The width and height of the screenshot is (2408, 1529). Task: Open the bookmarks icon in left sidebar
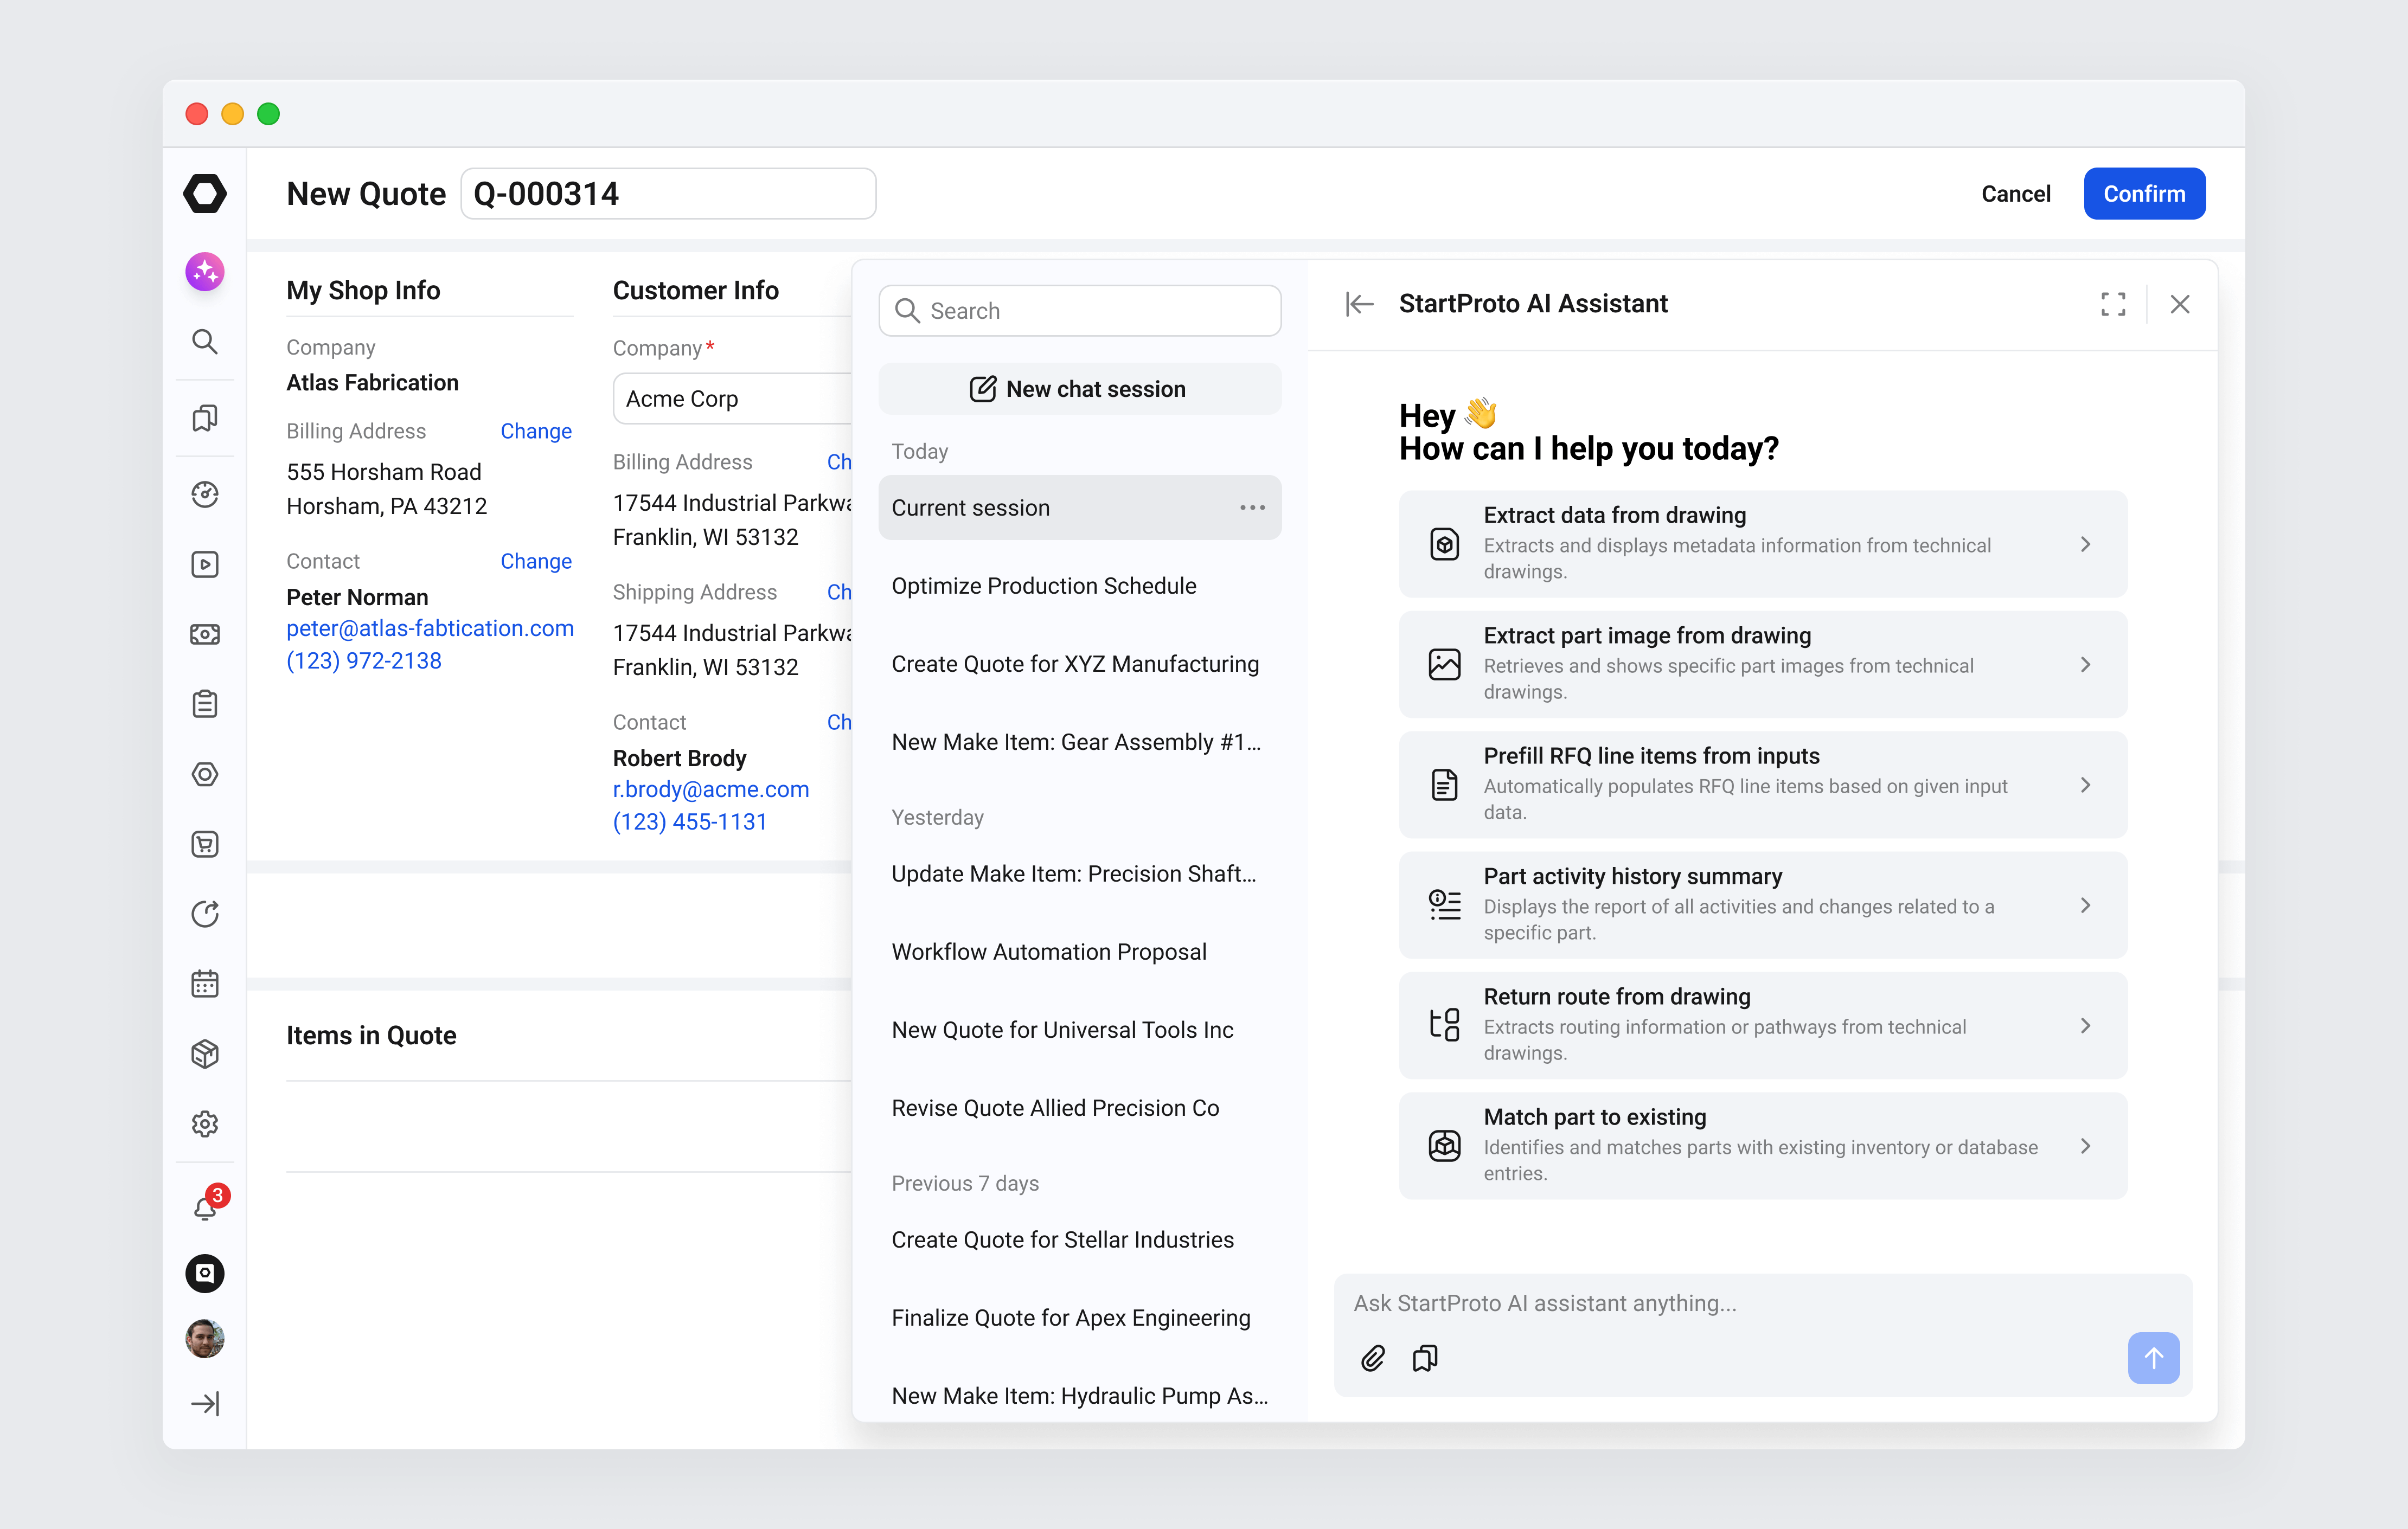[x=205, y=418]
